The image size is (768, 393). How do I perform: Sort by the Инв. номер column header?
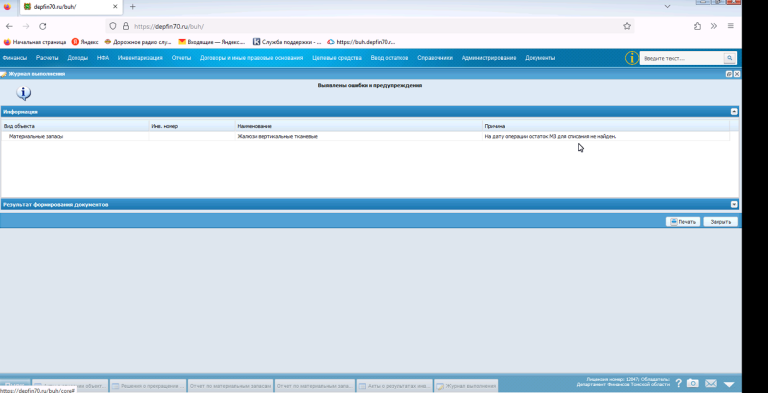point(192,126)
